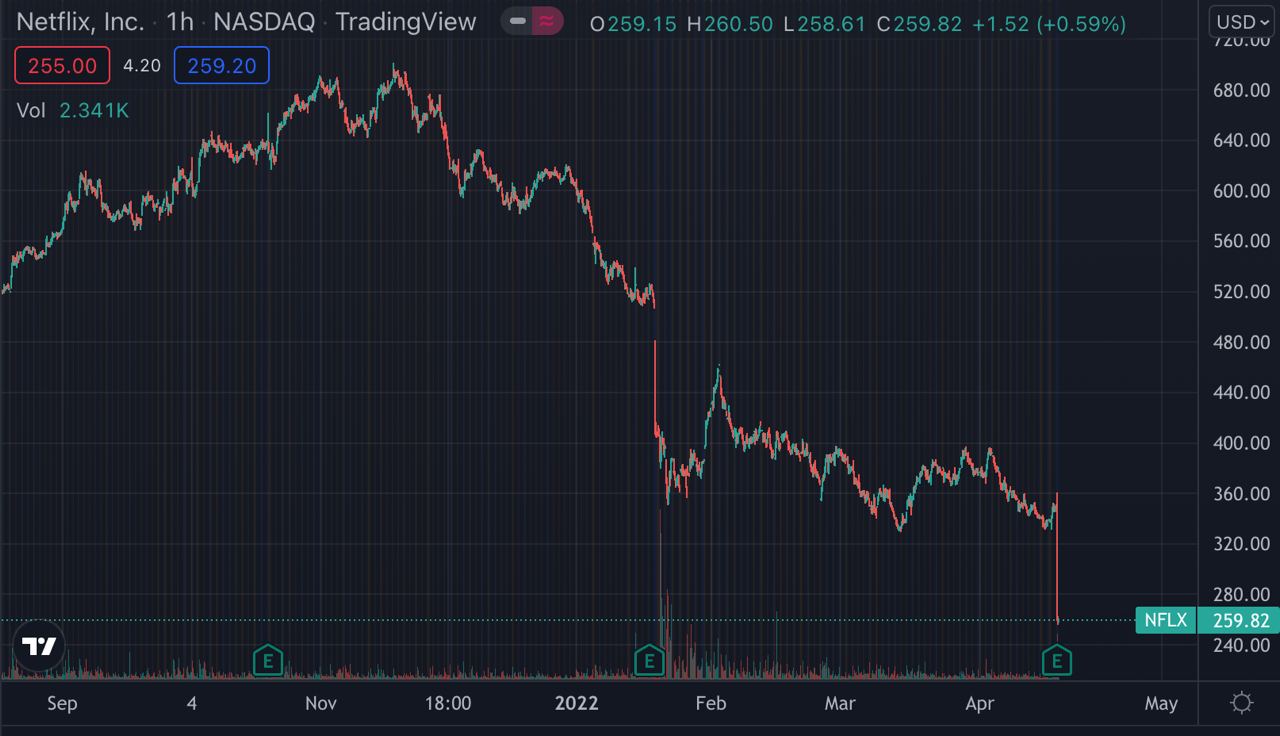Image resolution: width=1280 pixels, height=736 pixels.
Task: Click the 18:00 label on time axis
Action: pos(447,704)
